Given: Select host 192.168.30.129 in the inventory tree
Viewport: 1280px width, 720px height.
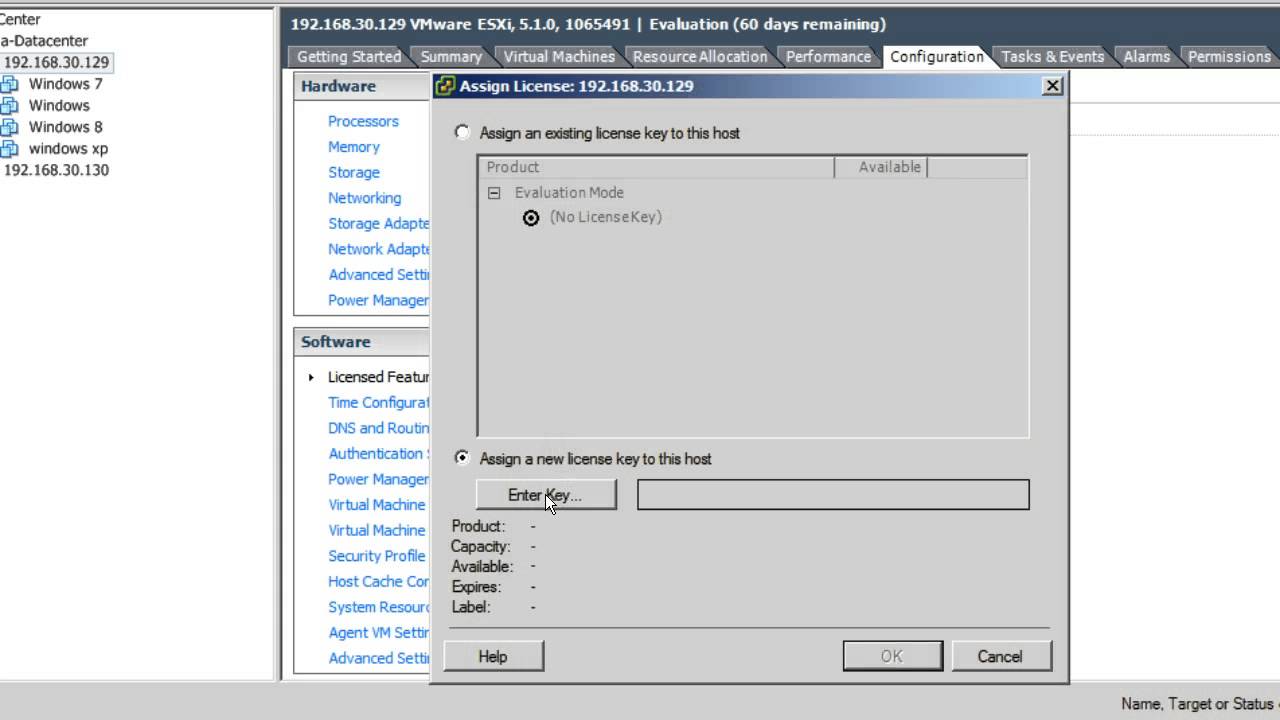Looking at the screenshot, I should coord(56,62).
